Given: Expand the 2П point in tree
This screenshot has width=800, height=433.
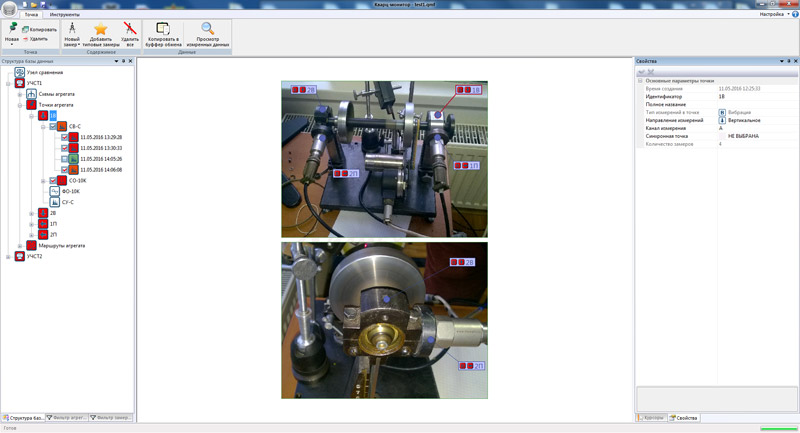Looking at the screenshot, I should (x=31, y=235).
